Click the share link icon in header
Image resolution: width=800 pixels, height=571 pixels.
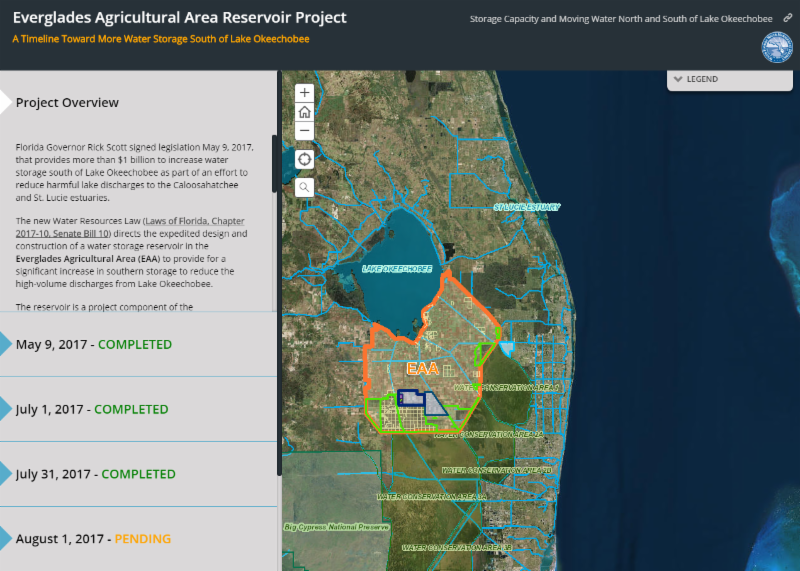tap(787, 18)
